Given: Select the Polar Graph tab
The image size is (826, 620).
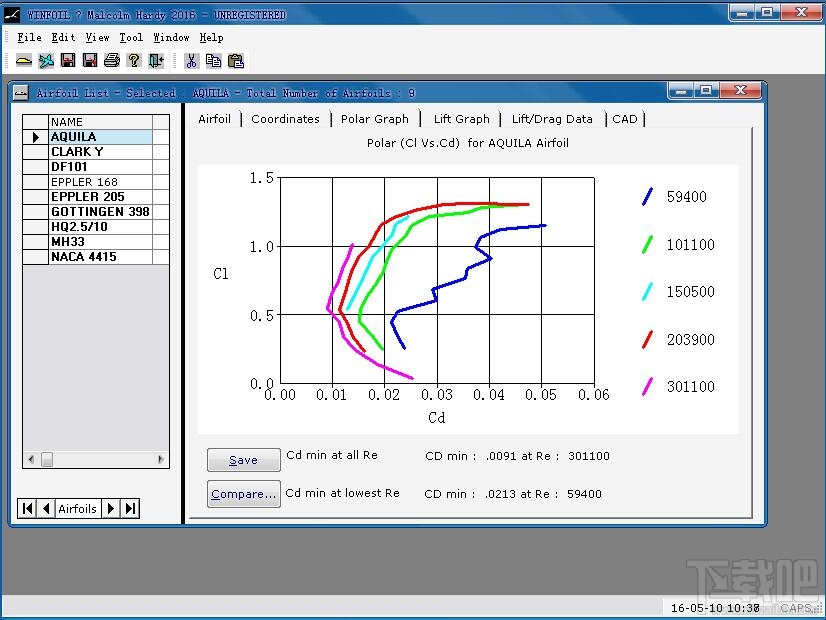Looking at the screenshot, I should [x=375, y=119].
